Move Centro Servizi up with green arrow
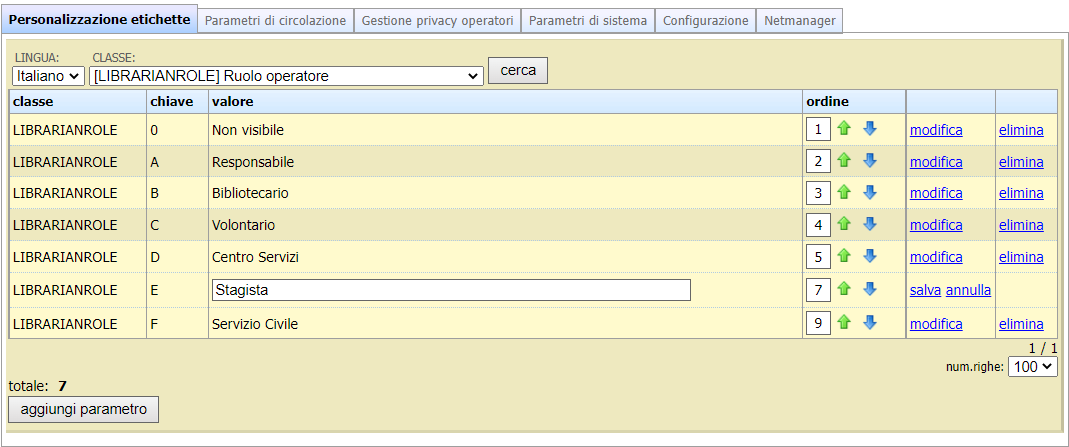The height and width of the screenshot is (447, 1069). (844, 257)
